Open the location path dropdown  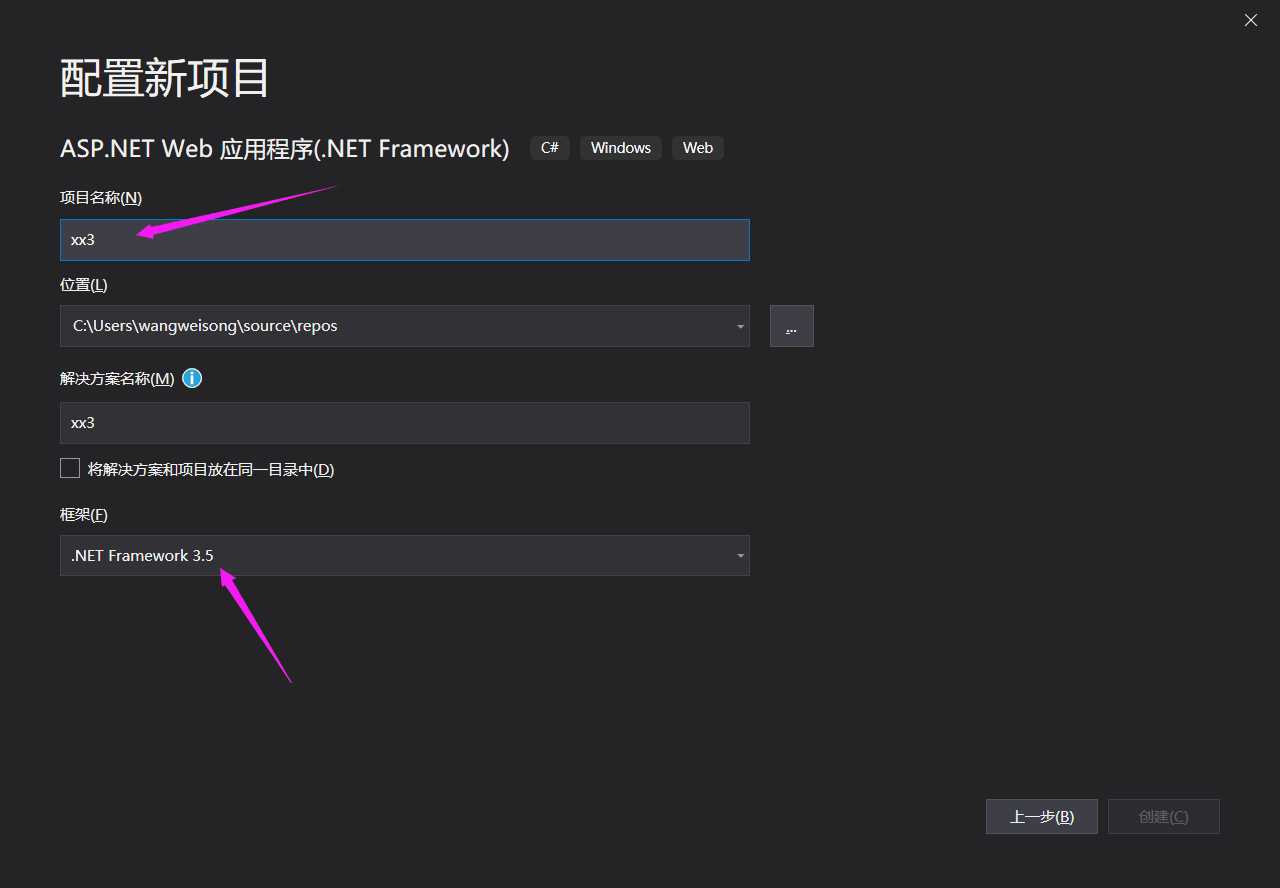[x=740, y=326]
